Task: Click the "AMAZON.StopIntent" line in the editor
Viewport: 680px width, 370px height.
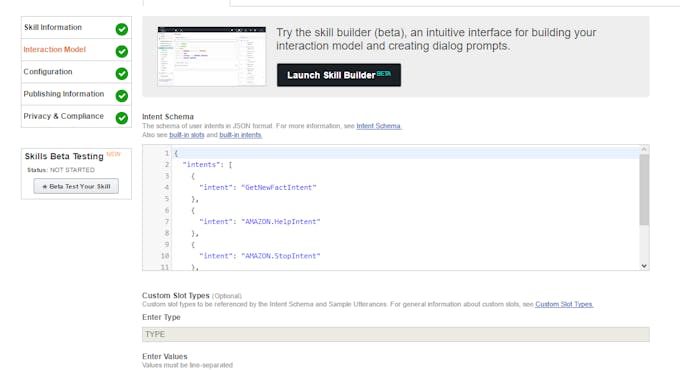Action: tap(260, 256)
